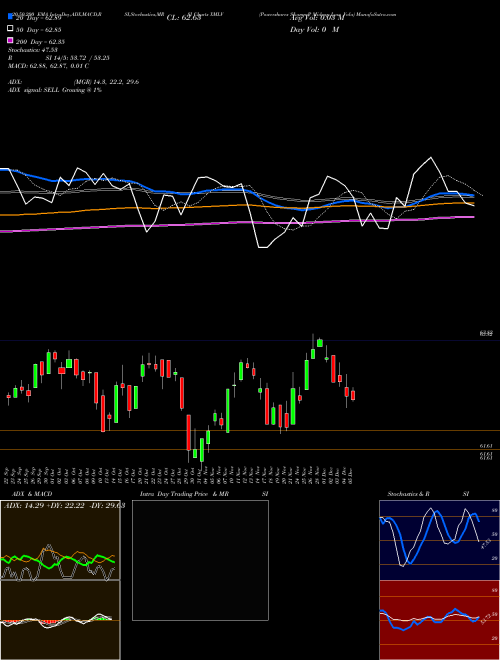500x660 pixels.
Task: Open the red RSI mini chart
Action: [x=439, y=620]
